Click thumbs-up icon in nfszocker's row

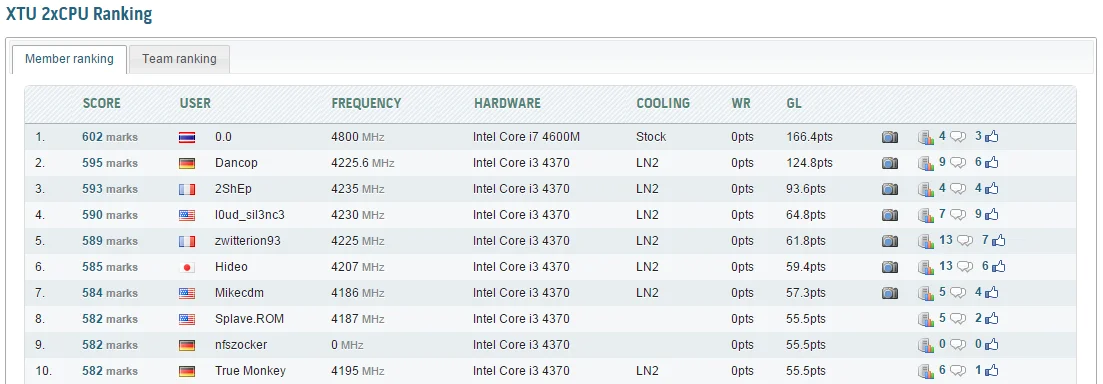click(991, 345)
